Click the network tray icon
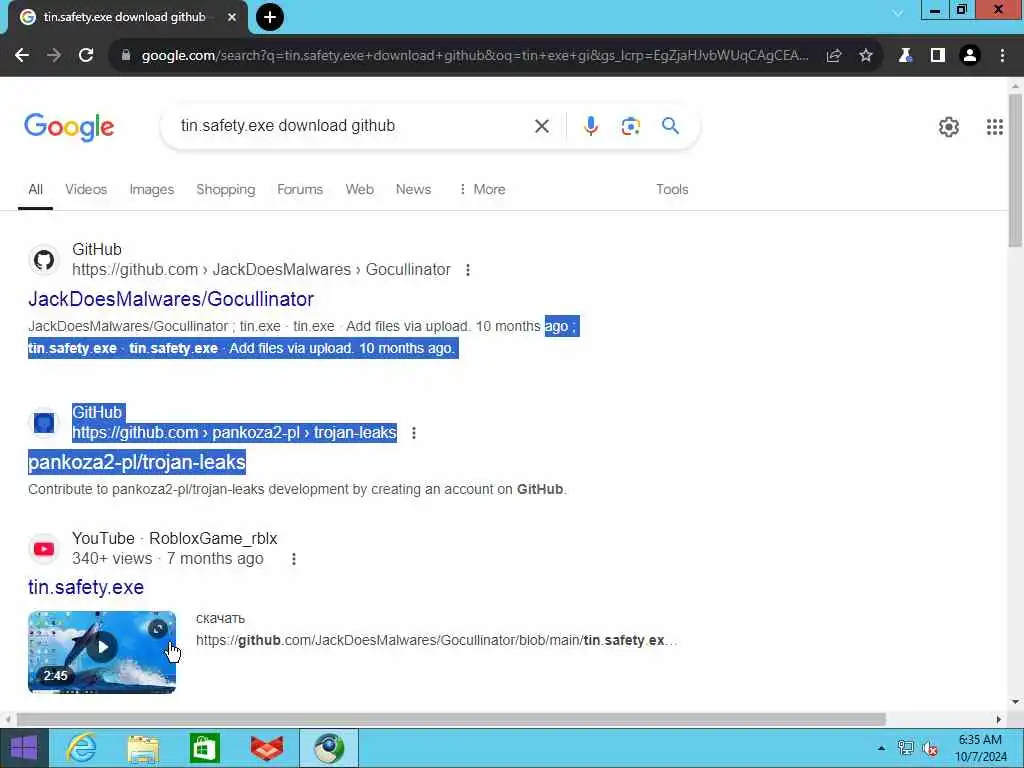1024x768 pixels. coord(906,748)
